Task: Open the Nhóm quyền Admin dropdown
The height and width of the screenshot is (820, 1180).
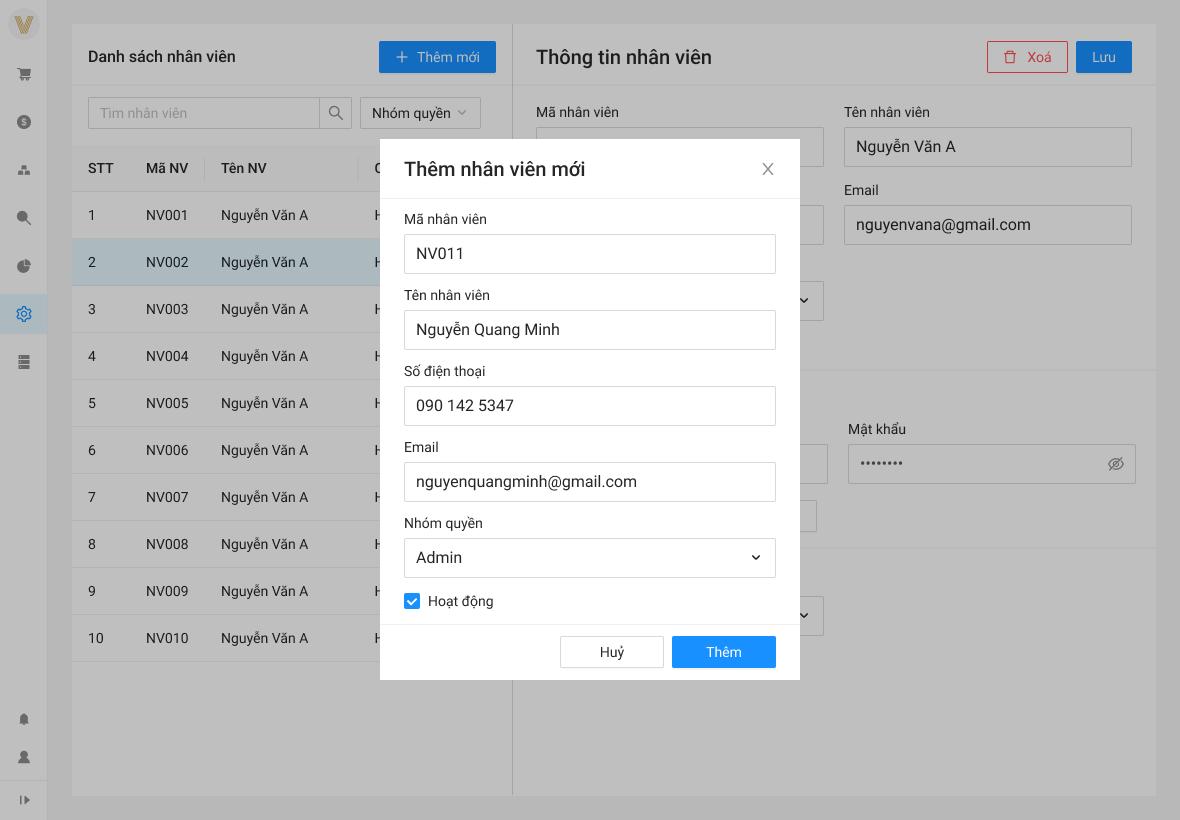Action: [589, 558]
